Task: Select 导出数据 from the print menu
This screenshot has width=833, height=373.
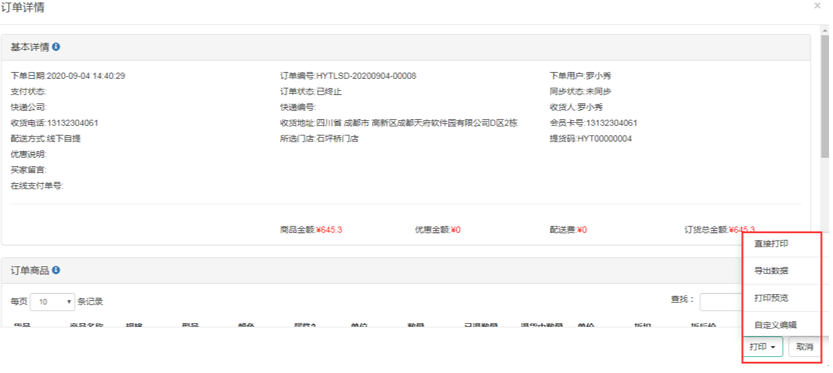Action: [x=771, y=270]
